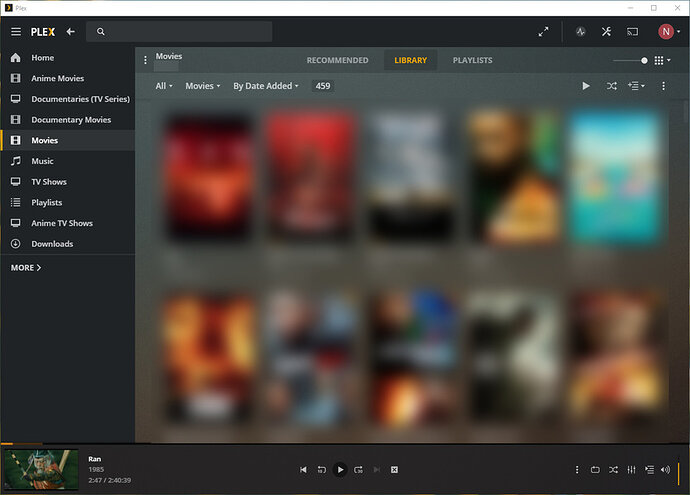
Task: Open the Movies type dropdown
Action: tap(202, 86)
